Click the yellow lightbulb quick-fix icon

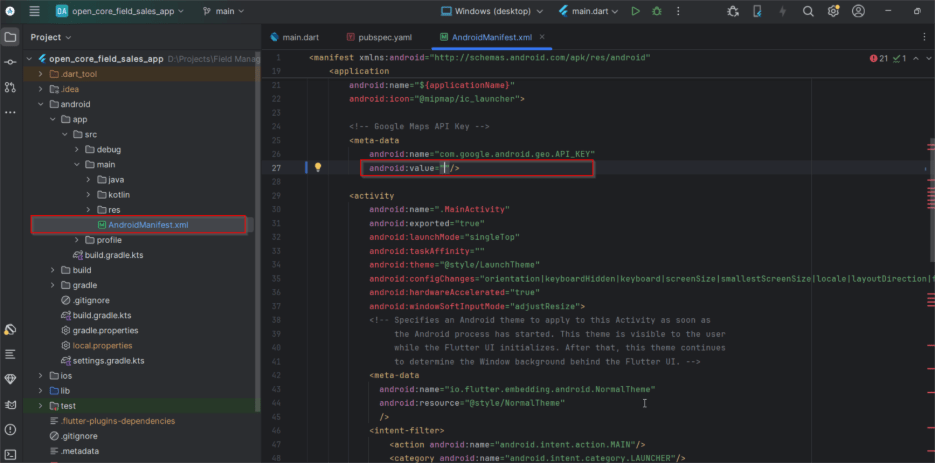point(318,168)
